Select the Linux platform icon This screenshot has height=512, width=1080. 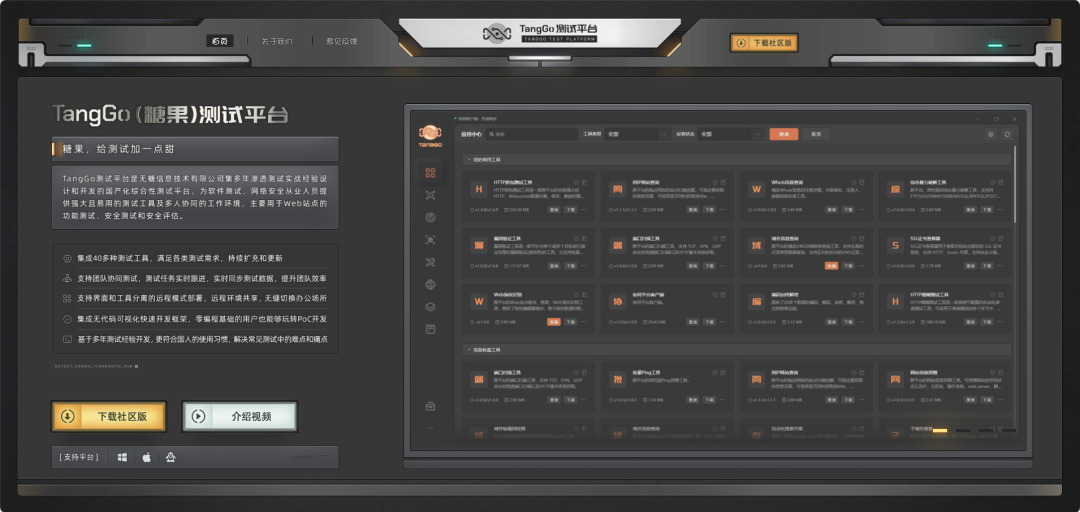[170, 457]
